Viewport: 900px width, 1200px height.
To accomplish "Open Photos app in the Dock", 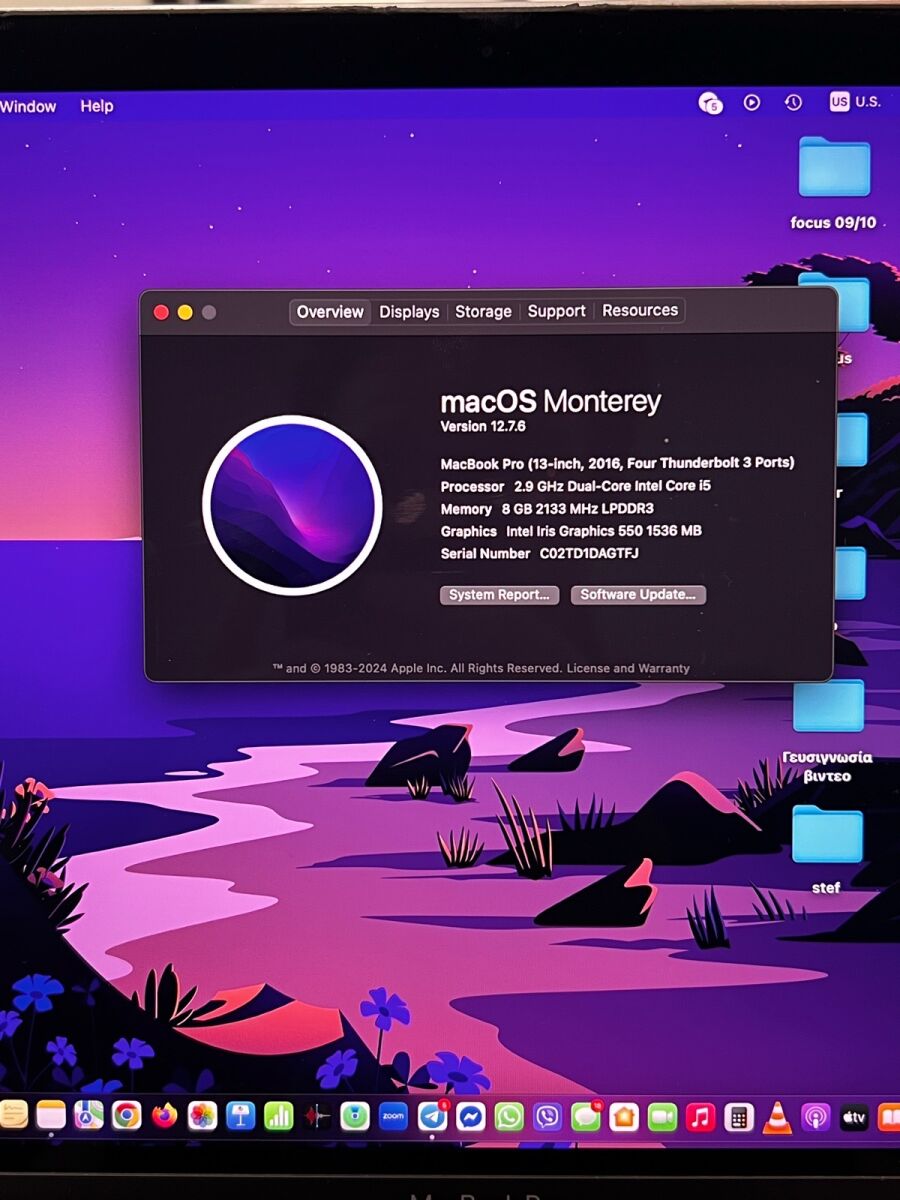I will point(203,1116).
